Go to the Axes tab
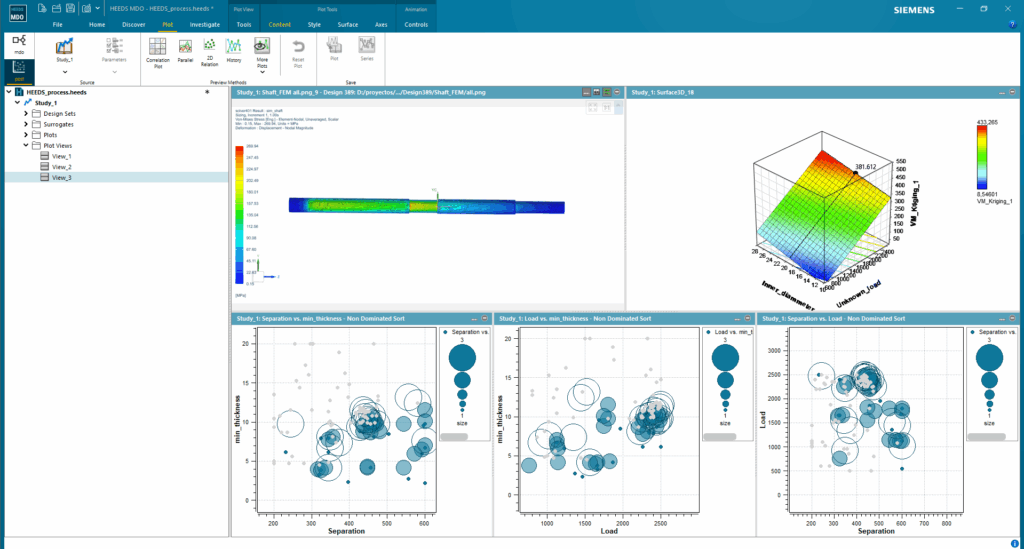Viewport: 1024px width, 549px height. pos(381,23)
